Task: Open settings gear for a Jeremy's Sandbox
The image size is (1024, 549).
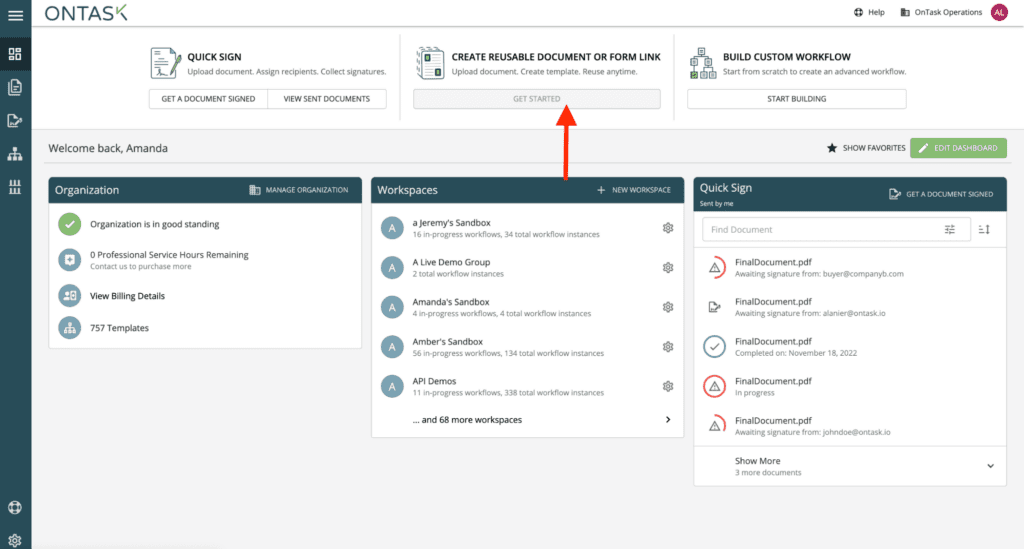Action: click(x=667, y=228)
